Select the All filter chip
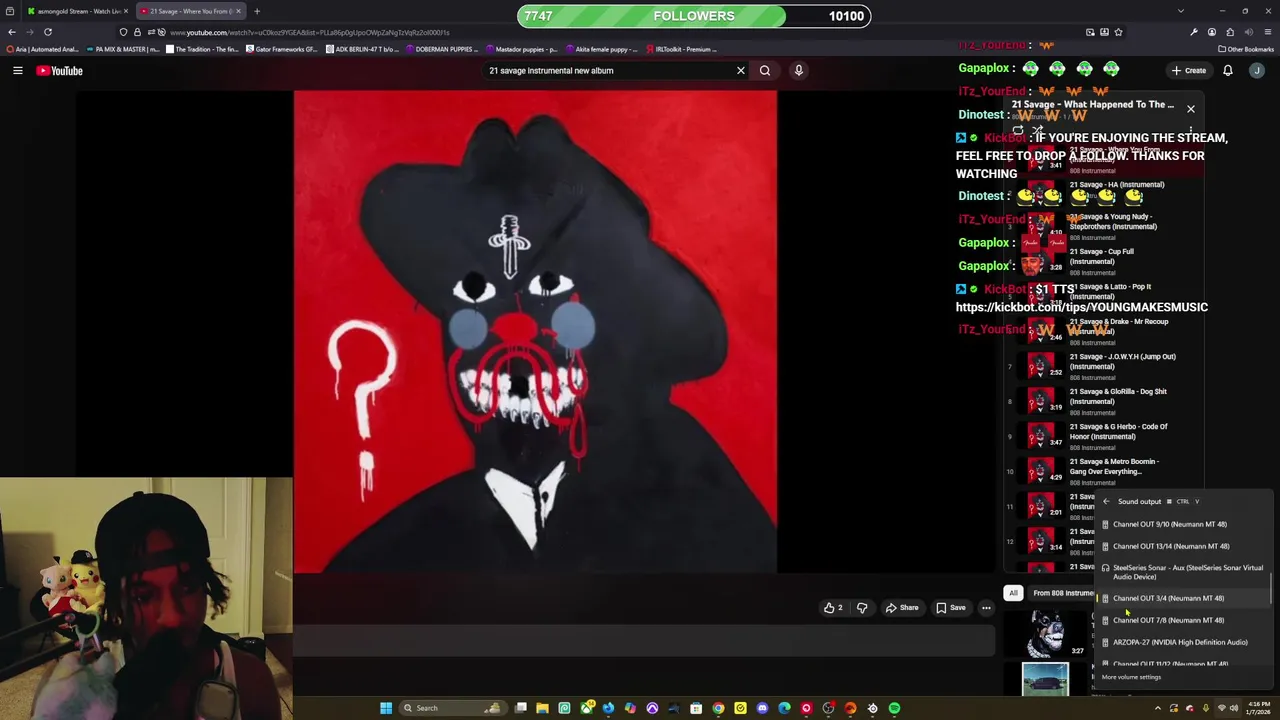 coord(1013,593)
